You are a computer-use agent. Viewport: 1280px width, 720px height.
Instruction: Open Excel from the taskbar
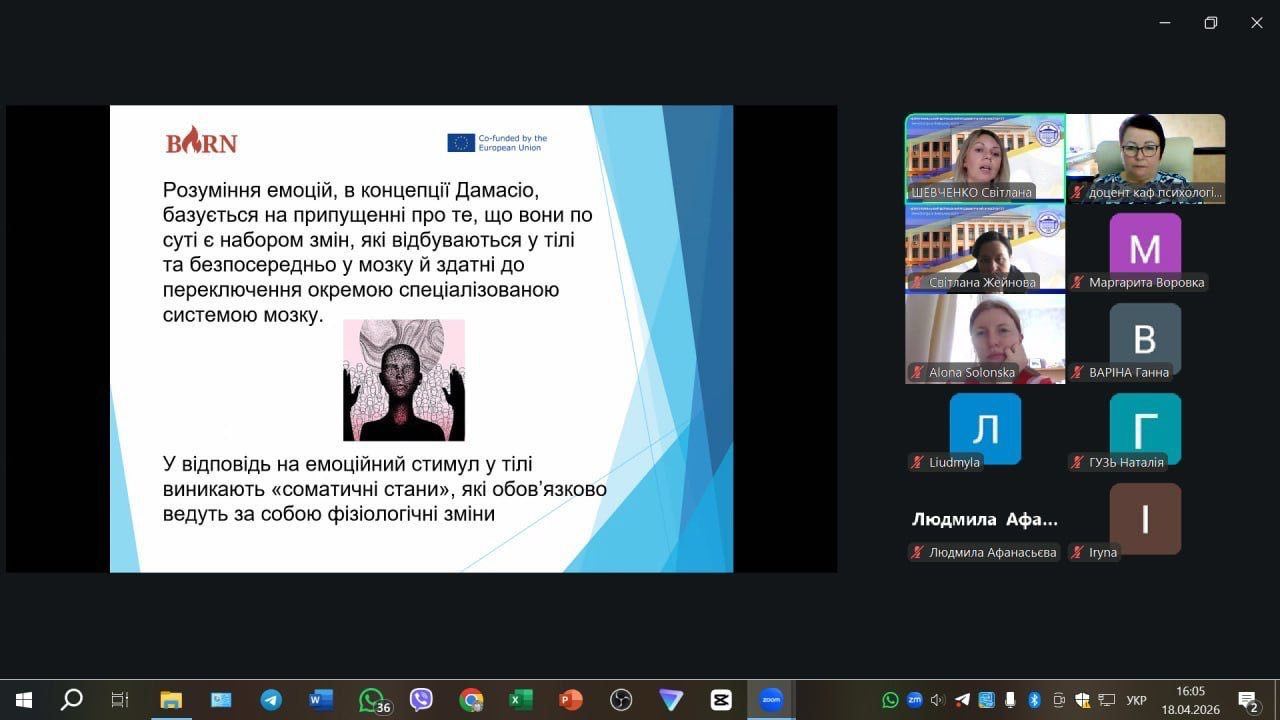pyautogui.click(x=521, y=700)
